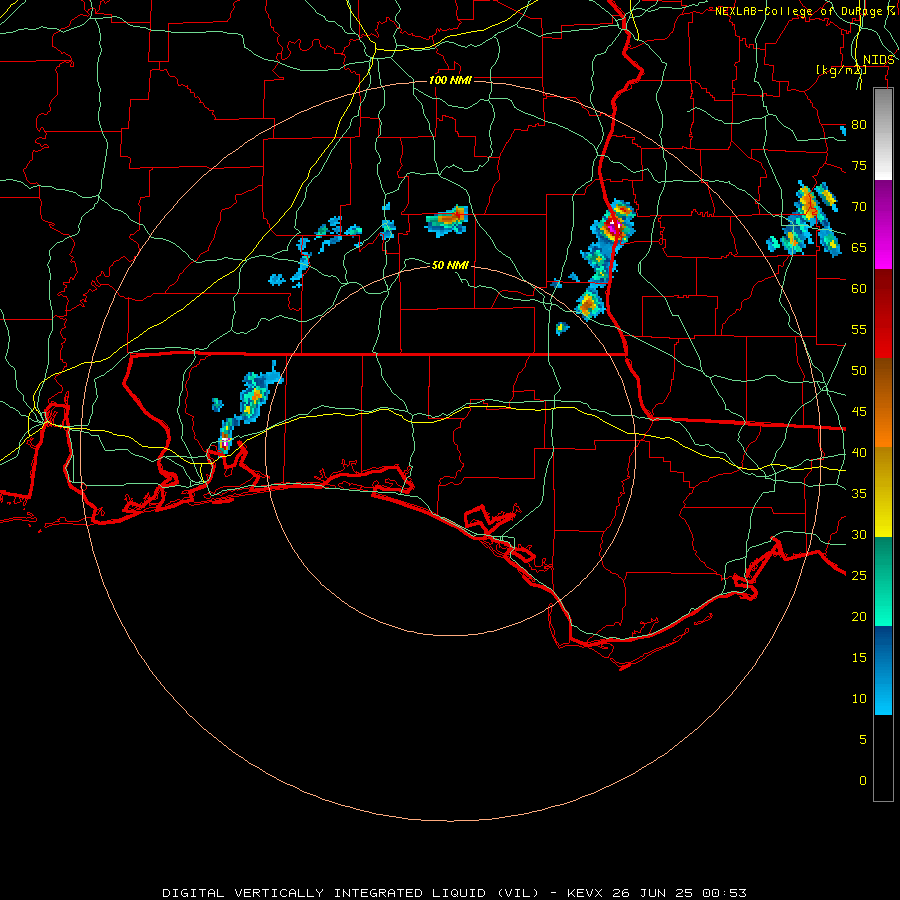Pick the black bottom band of the color scale

point(883,757)
